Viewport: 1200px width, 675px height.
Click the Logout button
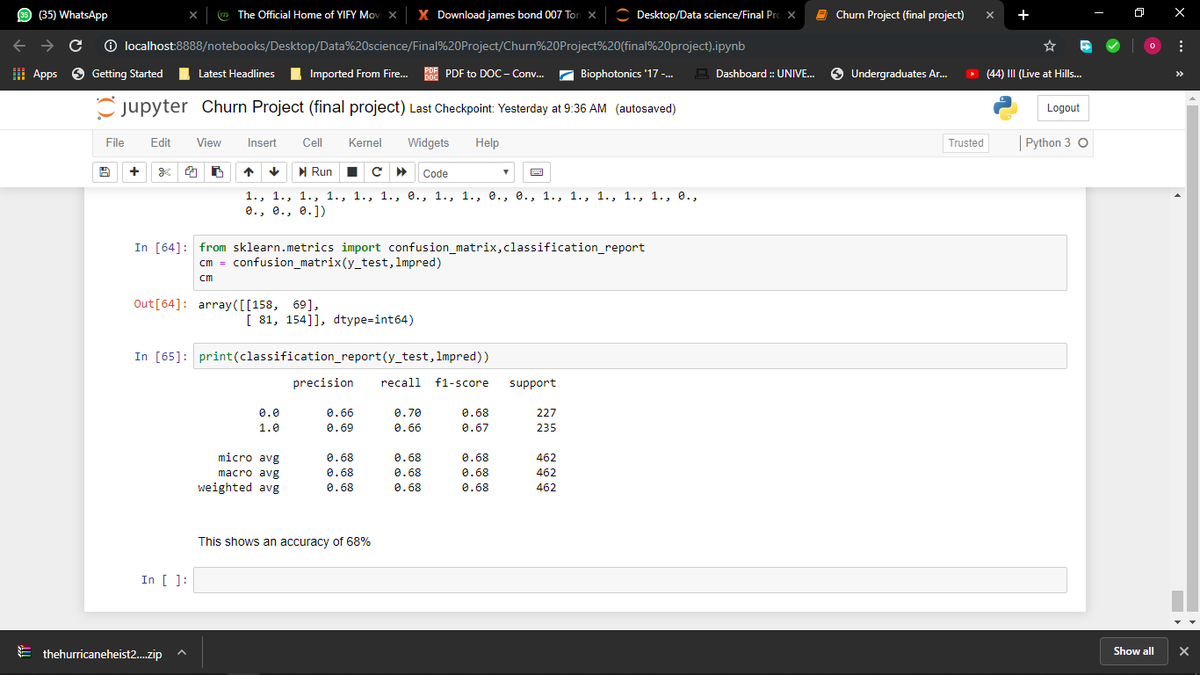(x=1063, y=108)
